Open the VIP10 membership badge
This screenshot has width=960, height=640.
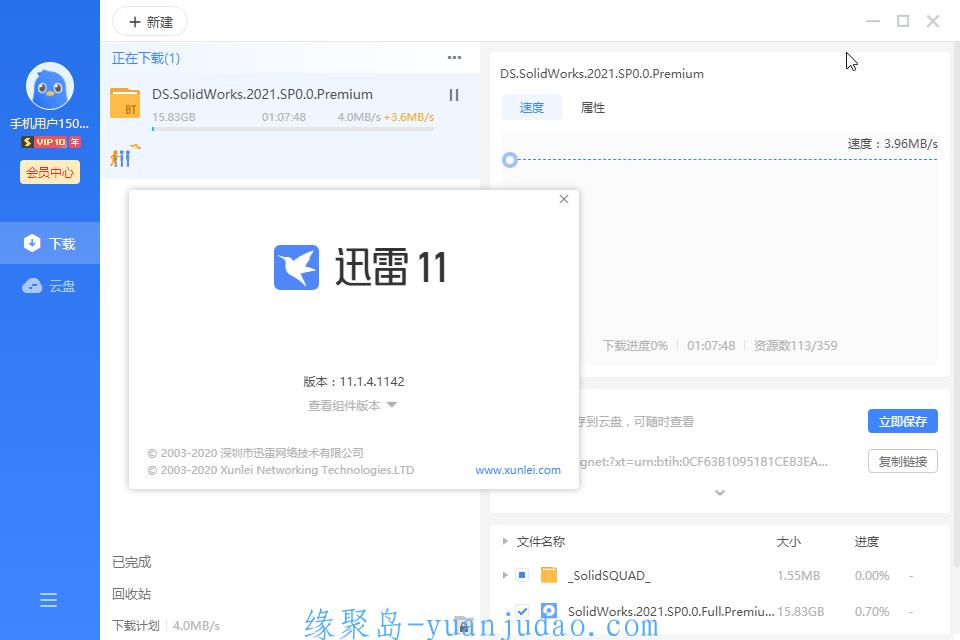51,142
